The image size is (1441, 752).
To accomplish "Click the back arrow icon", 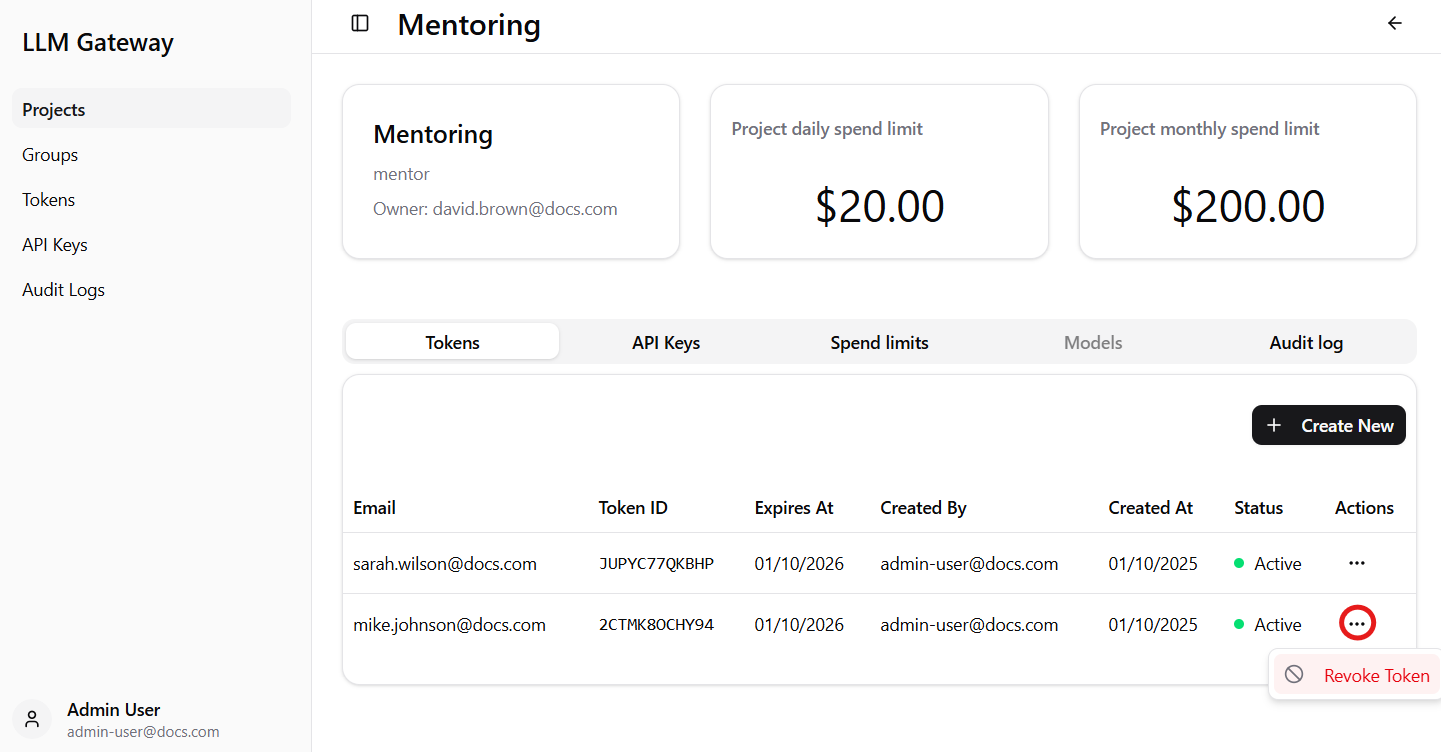I will point(1395,23).
